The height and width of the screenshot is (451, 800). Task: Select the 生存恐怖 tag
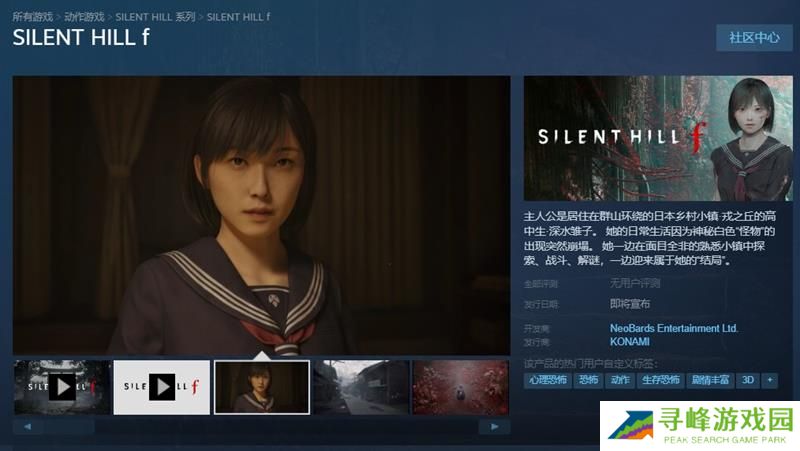661,380
